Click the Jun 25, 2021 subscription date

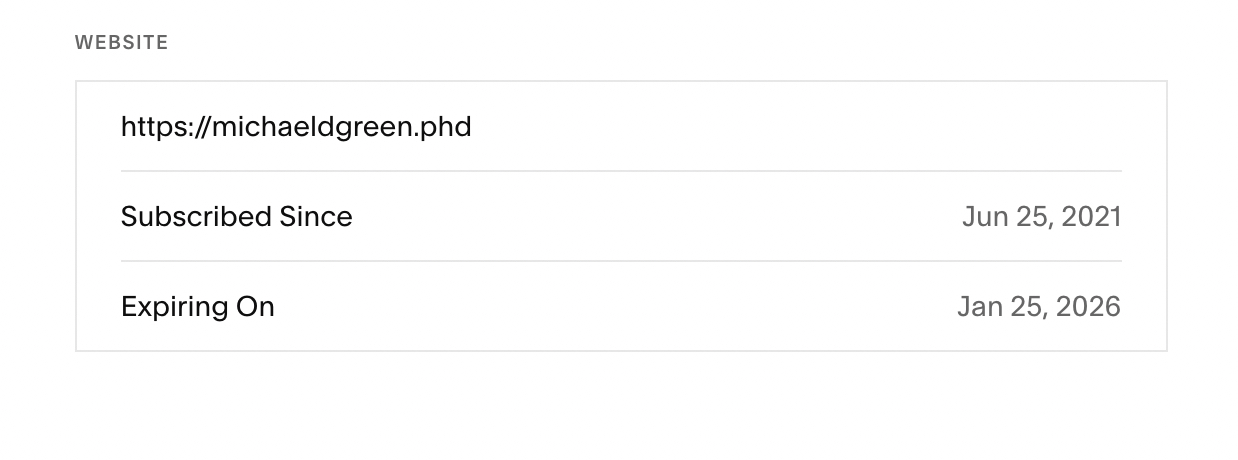click(1041, 217)
